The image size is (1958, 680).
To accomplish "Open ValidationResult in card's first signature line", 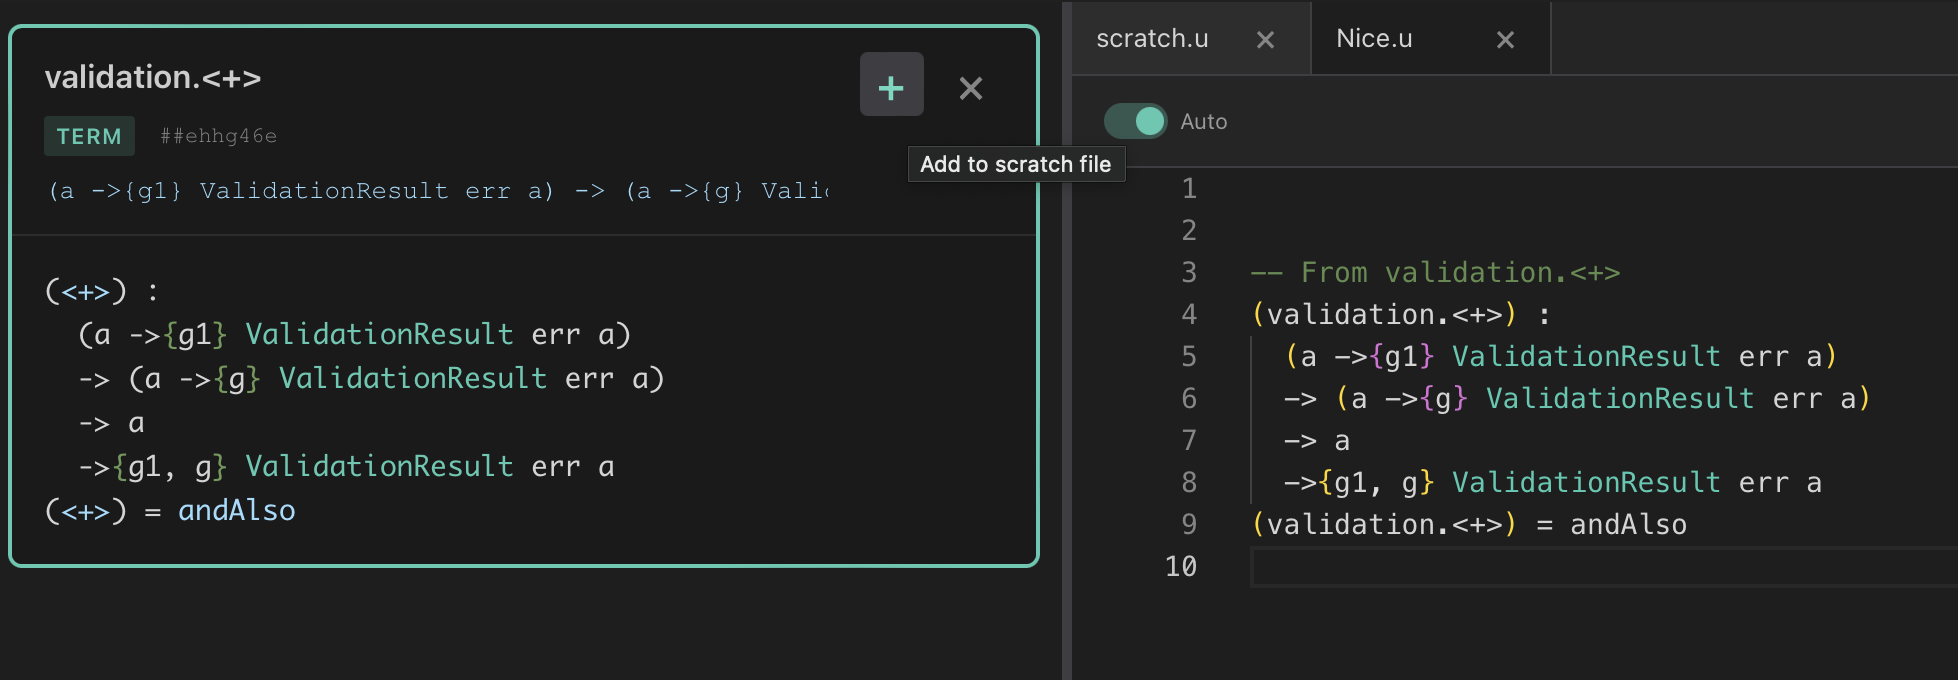I will point(379,334).
